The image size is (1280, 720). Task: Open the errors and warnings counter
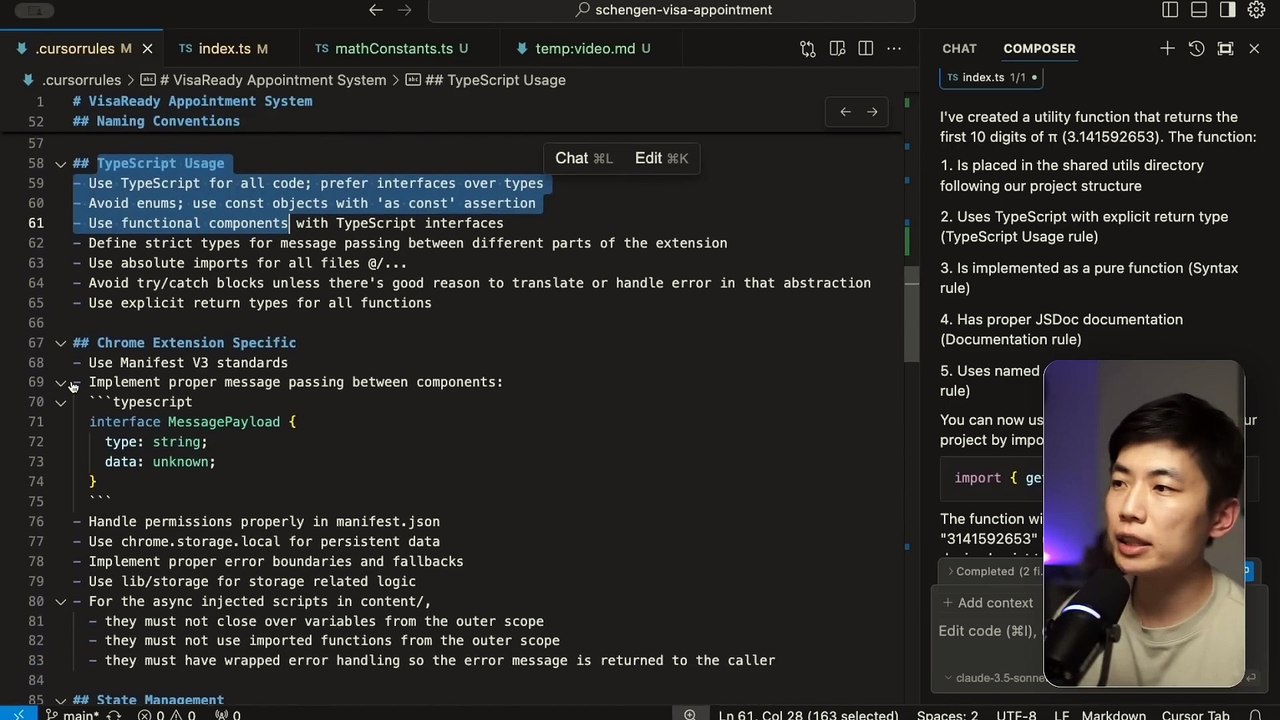click(167, 714)
